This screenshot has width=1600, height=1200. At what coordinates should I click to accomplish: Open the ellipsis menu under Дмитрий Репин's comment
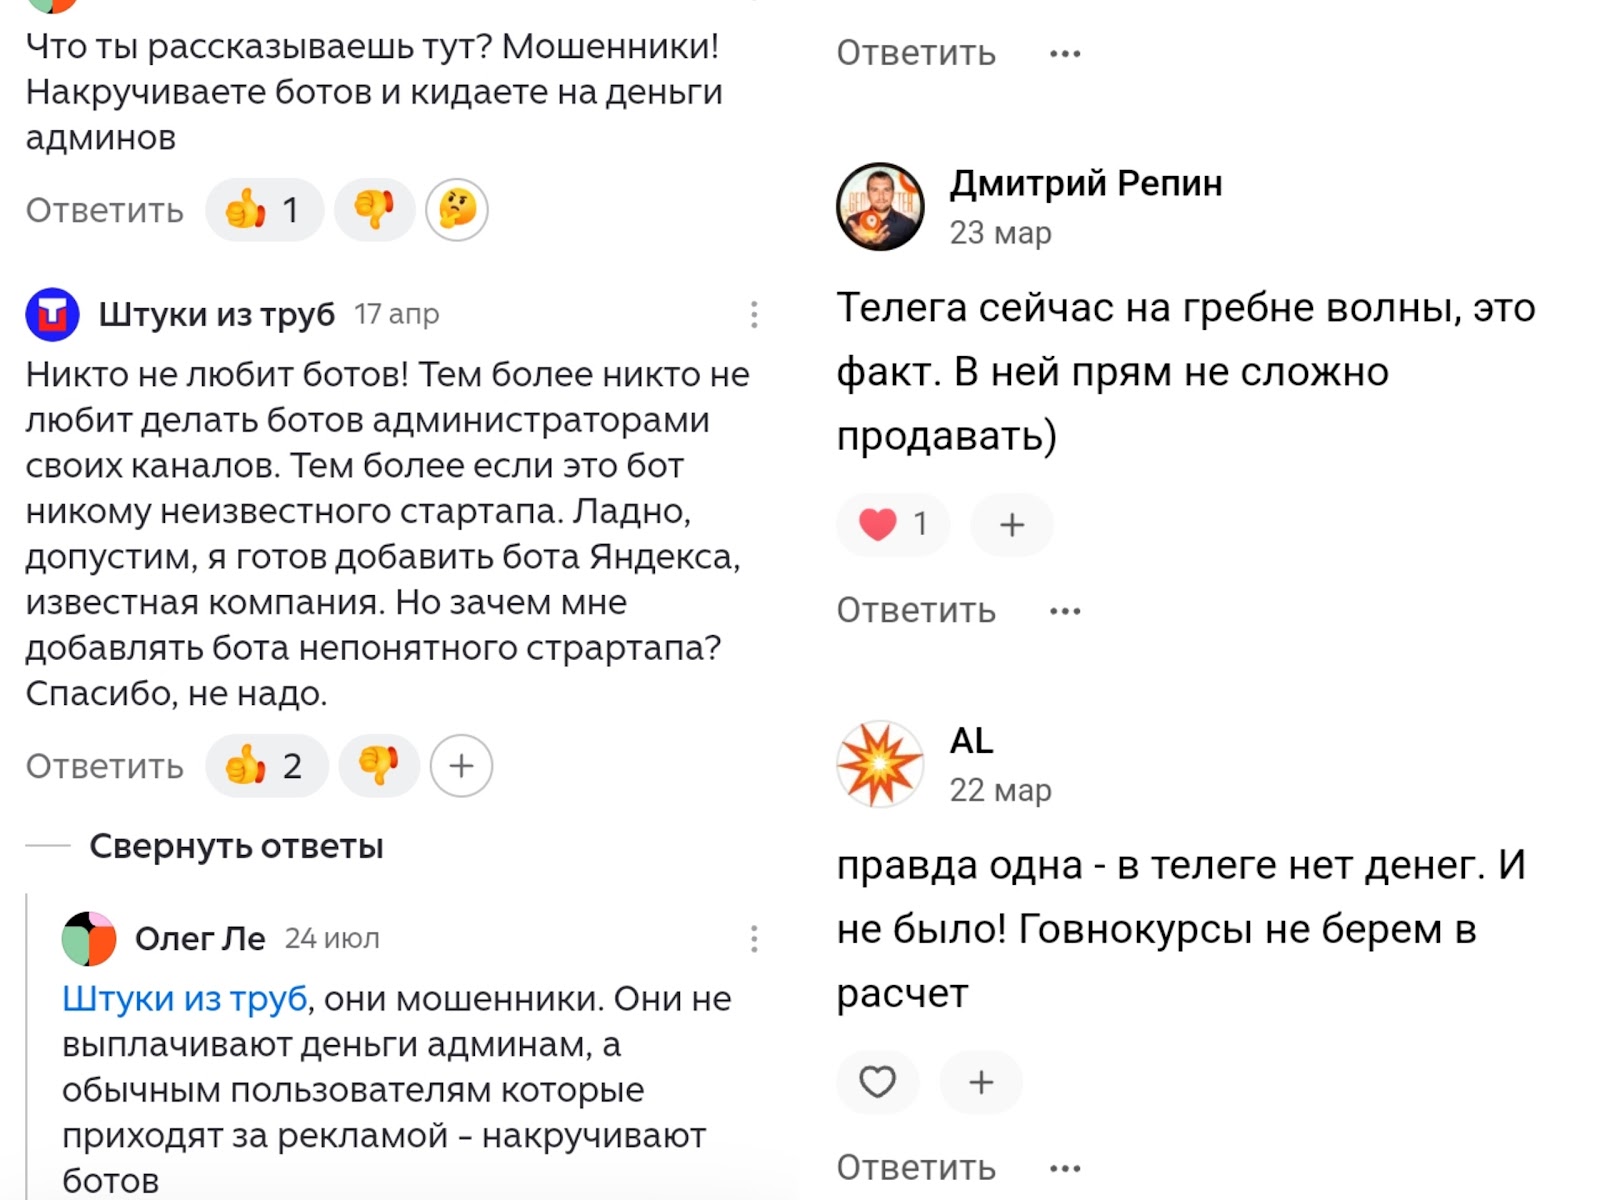[x=1065, y=610]
